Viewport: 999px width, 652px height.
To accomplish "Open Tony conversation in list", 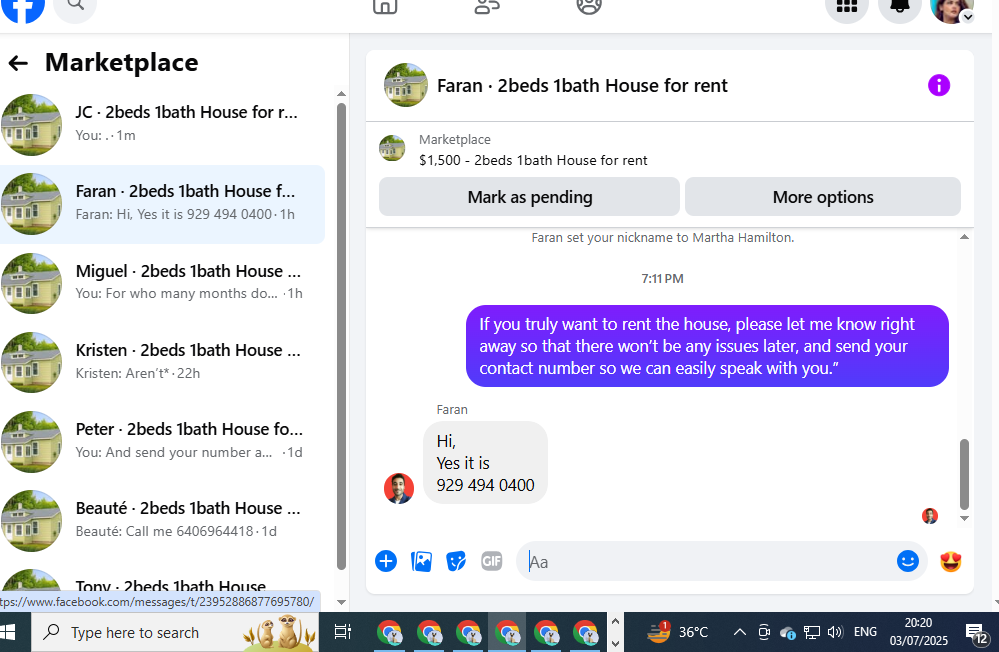I will pos(162,581).
